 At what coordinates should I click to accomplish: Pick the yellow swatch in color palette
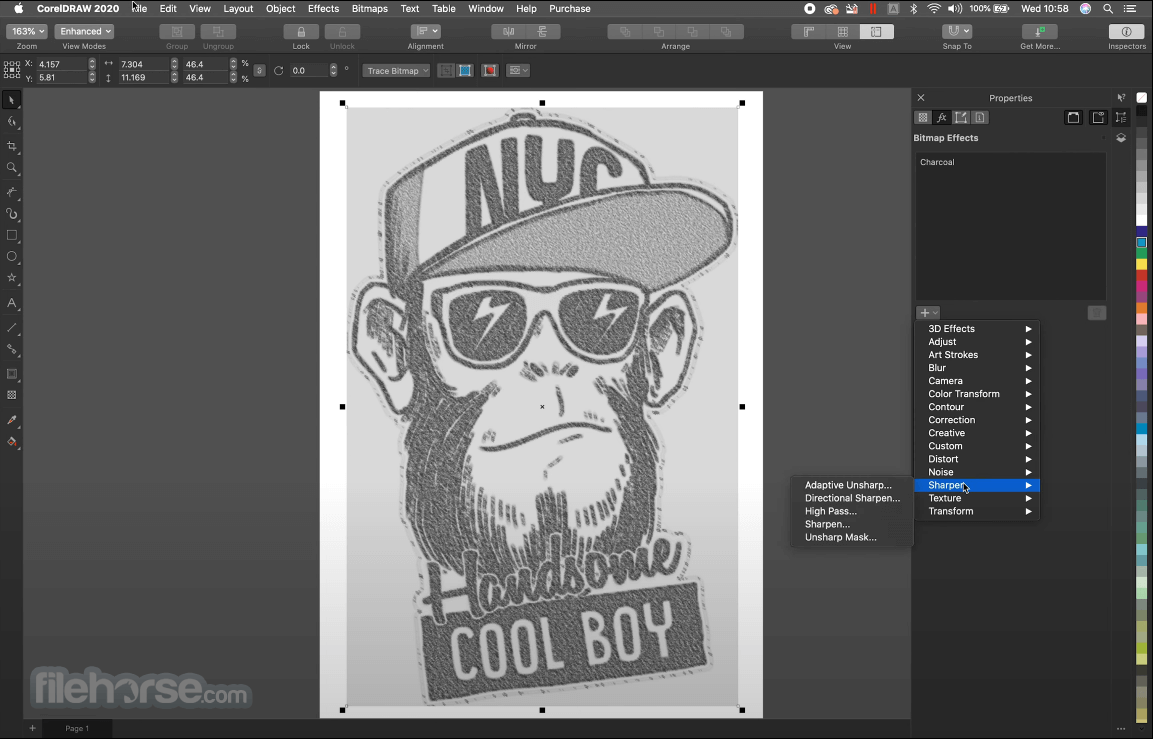click(x=1141, y=264)
